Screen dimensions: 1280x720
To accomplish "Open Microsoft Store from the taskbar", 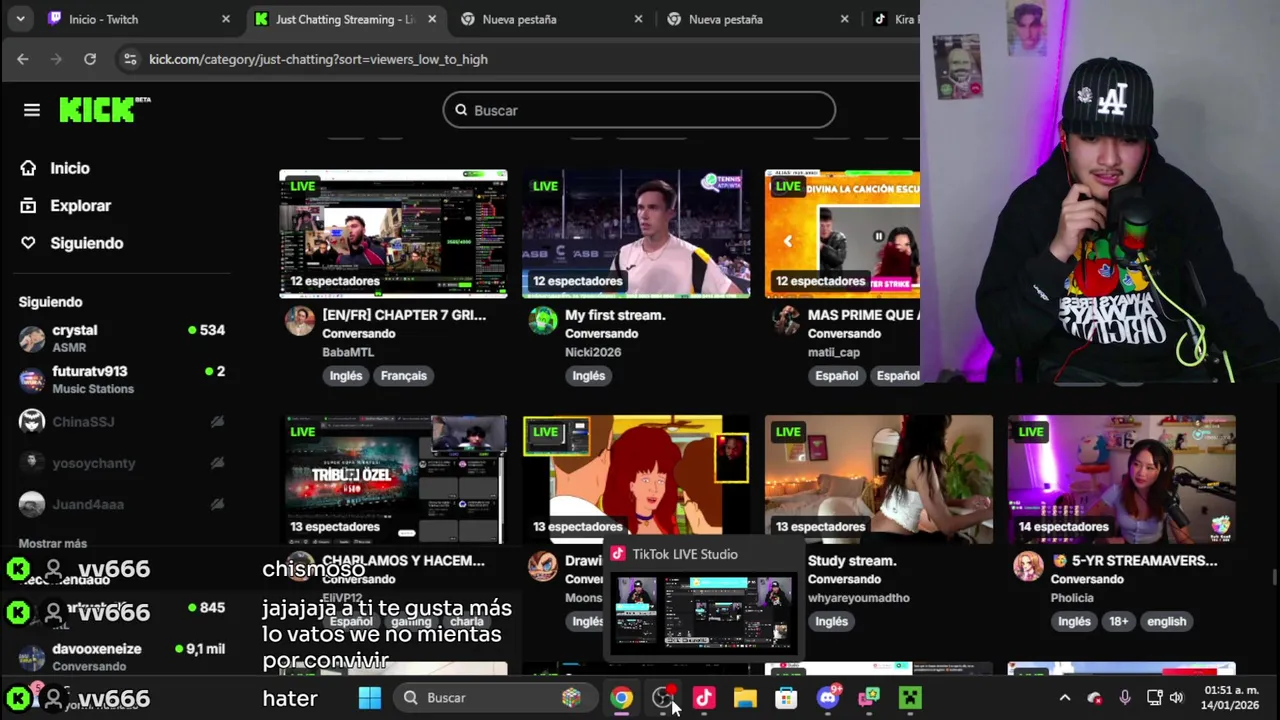I will (x=786, y=698).
